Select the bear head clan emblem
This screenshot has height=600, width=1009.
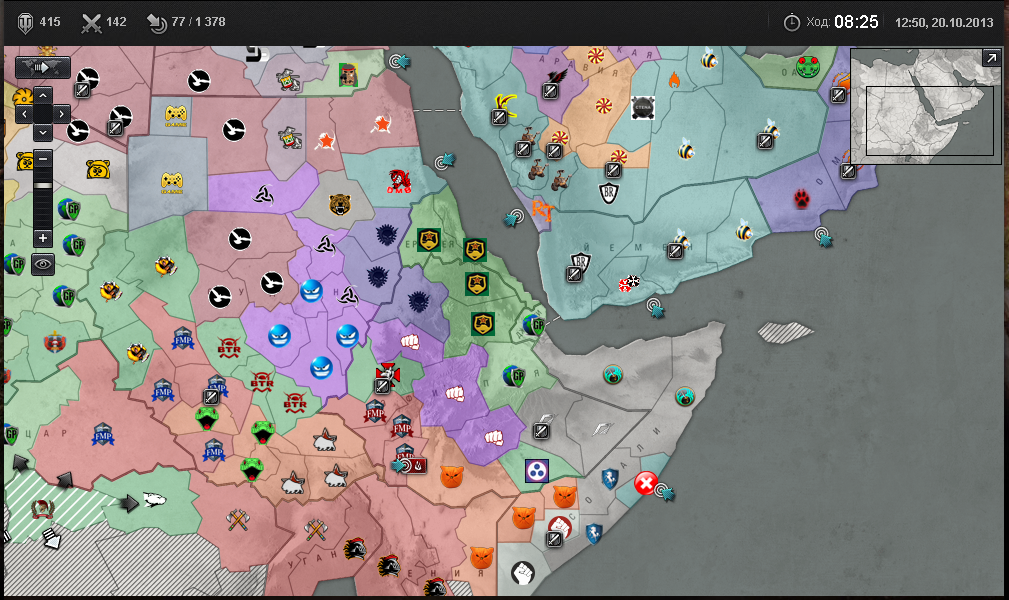click(340, 205)
